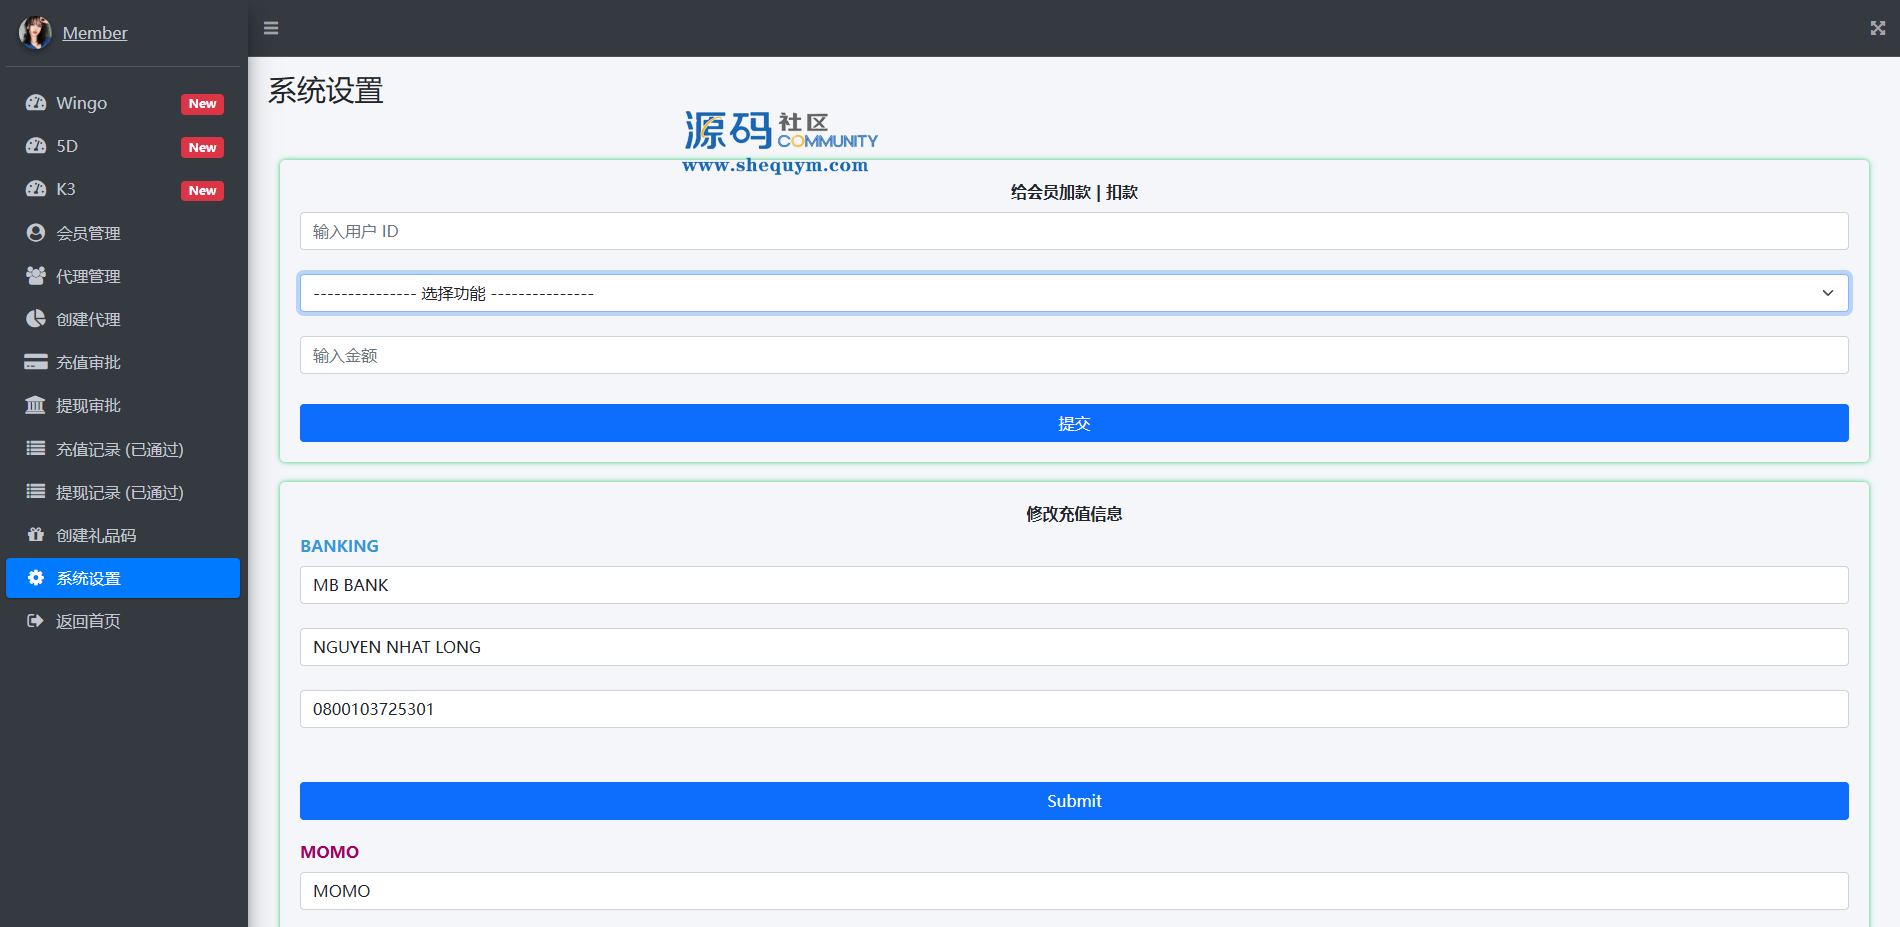Click the fullscreen expand icon

(1877, 28)
